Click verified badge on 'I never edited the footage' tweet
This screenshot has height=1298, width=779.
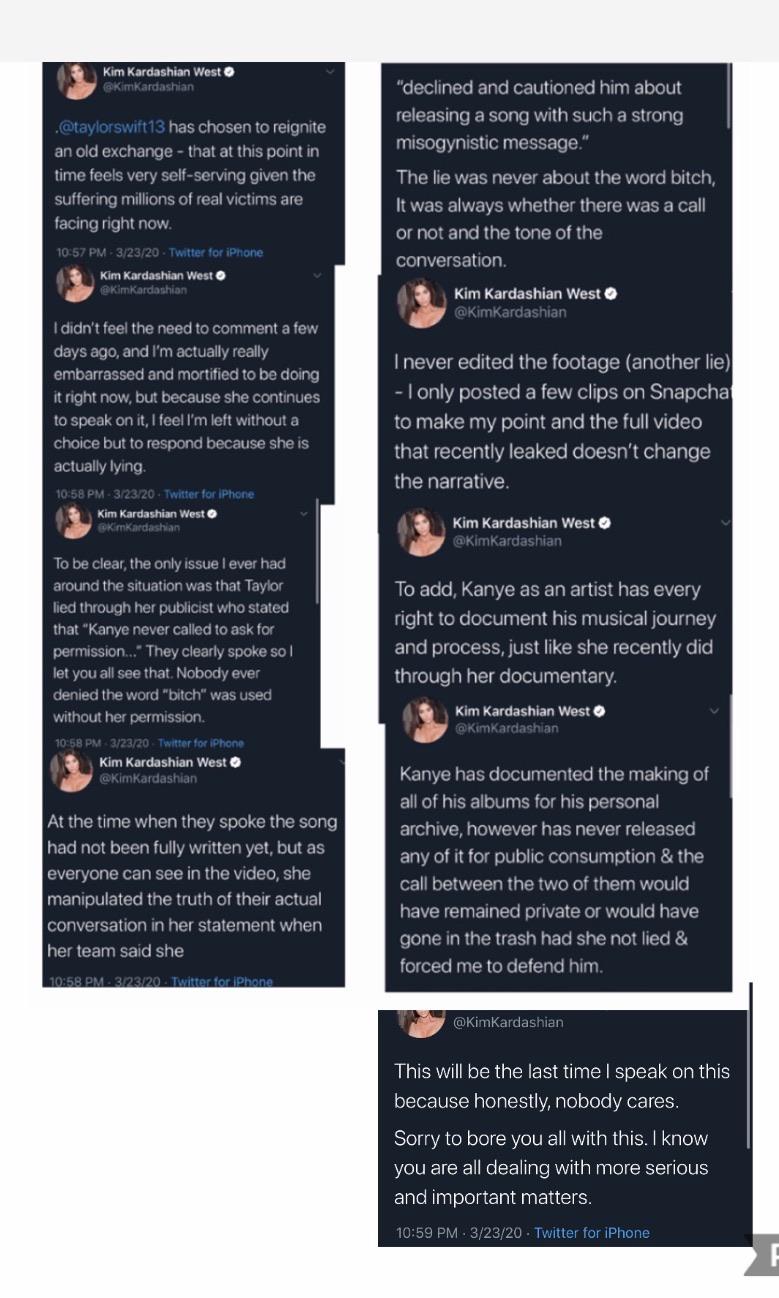pyautogui.click(x=611, y=294)
